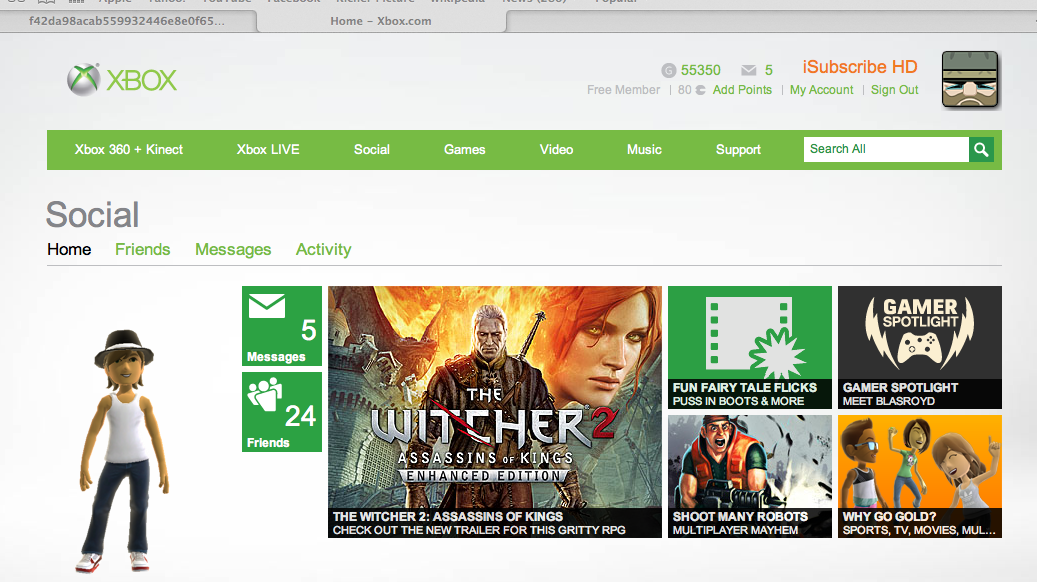1037x582 pixels.
Task: Switch to the Activity sub-tab
Action: point(323,249)
